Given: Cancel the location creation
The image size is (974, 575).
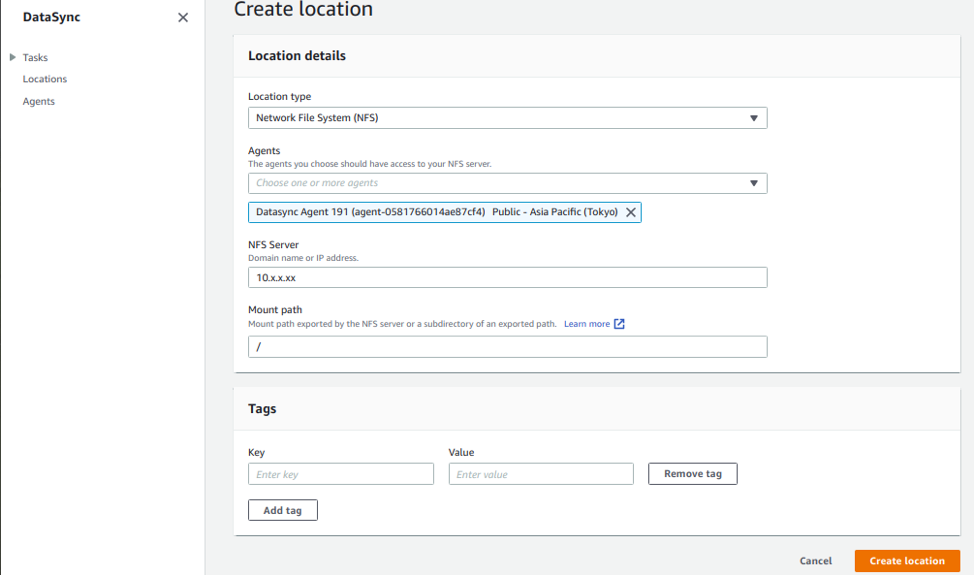Looking at the screenshot, I should coord(815,561).
